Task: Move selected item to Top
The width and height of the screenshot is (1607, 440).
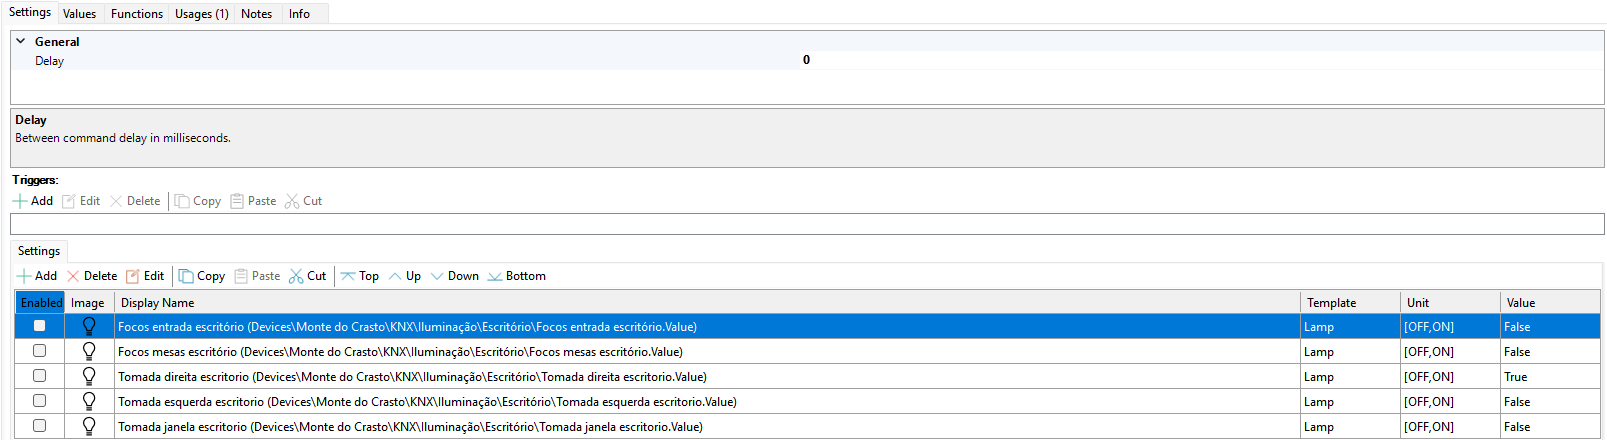Action: coord(359,276)
